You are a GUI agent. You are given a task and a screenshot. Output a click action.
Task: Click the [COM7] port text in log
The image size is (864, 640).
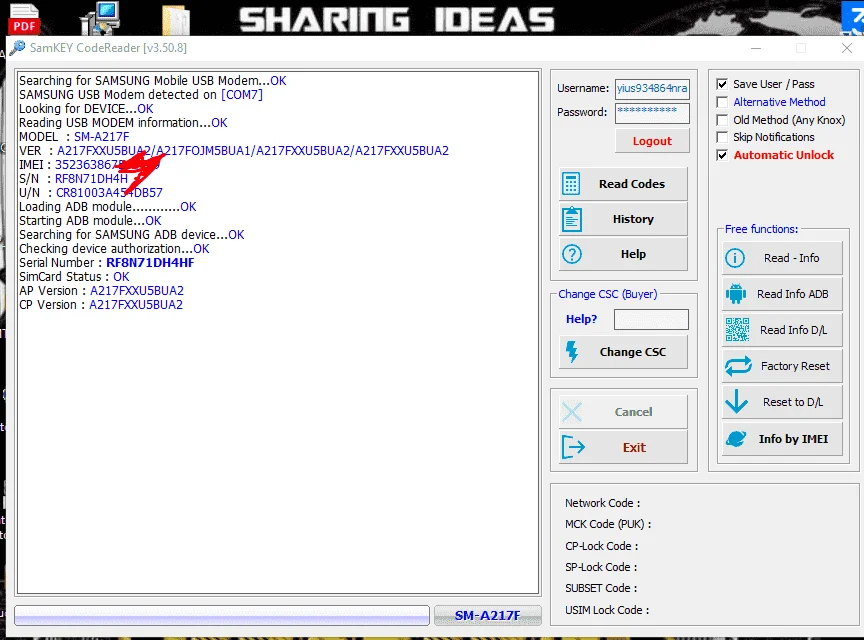point(241,95)
